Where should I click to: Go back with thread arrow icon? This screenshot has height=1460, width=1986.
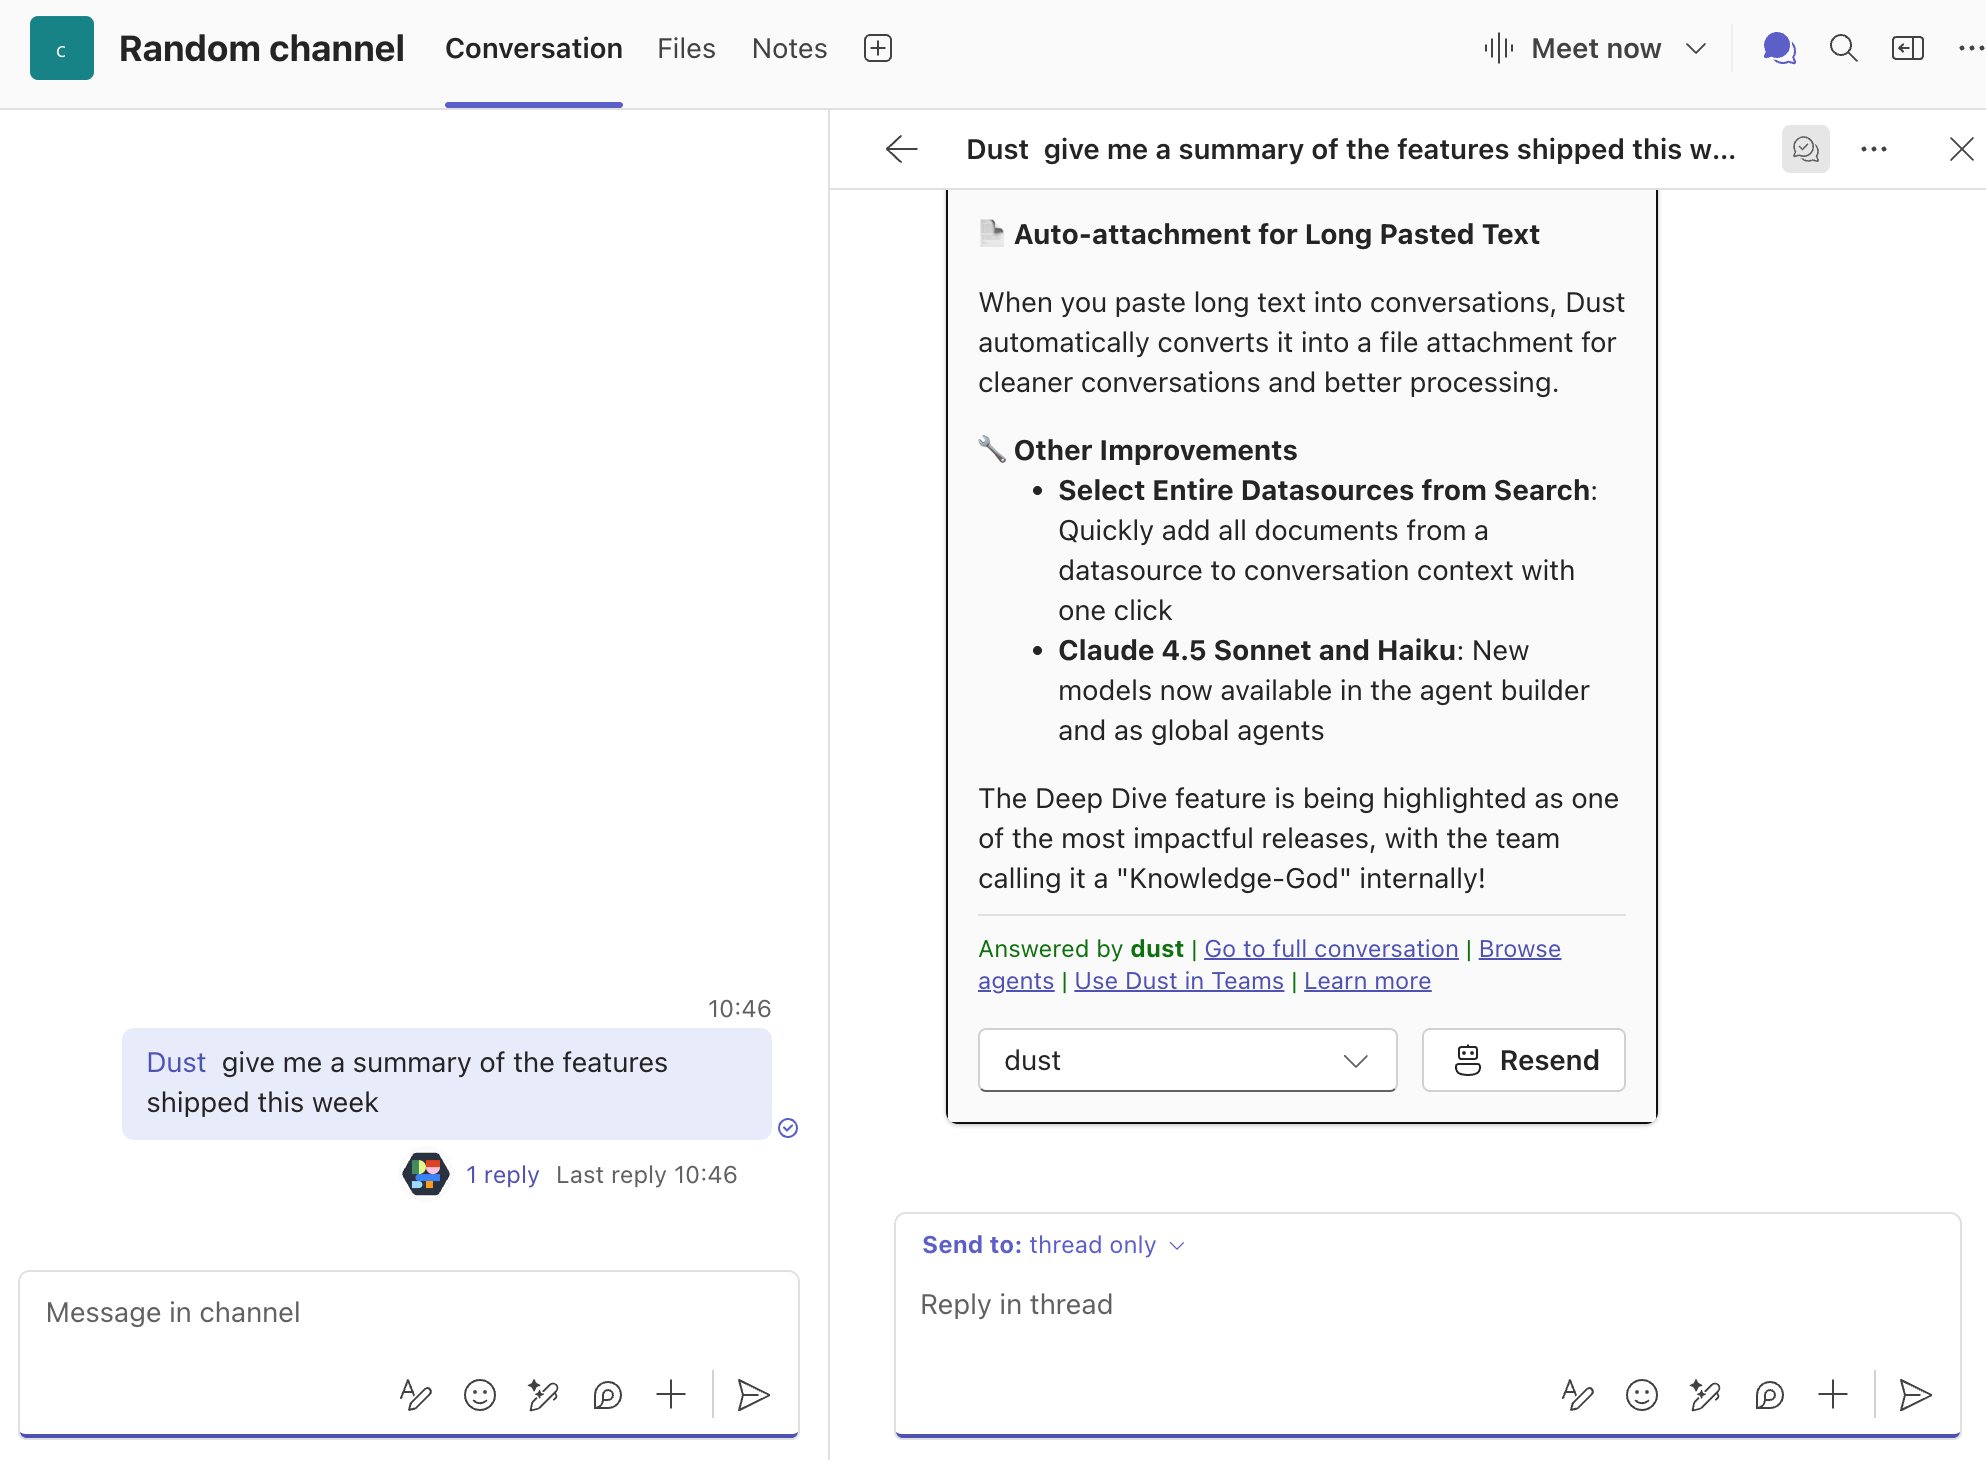pos(901,149)
